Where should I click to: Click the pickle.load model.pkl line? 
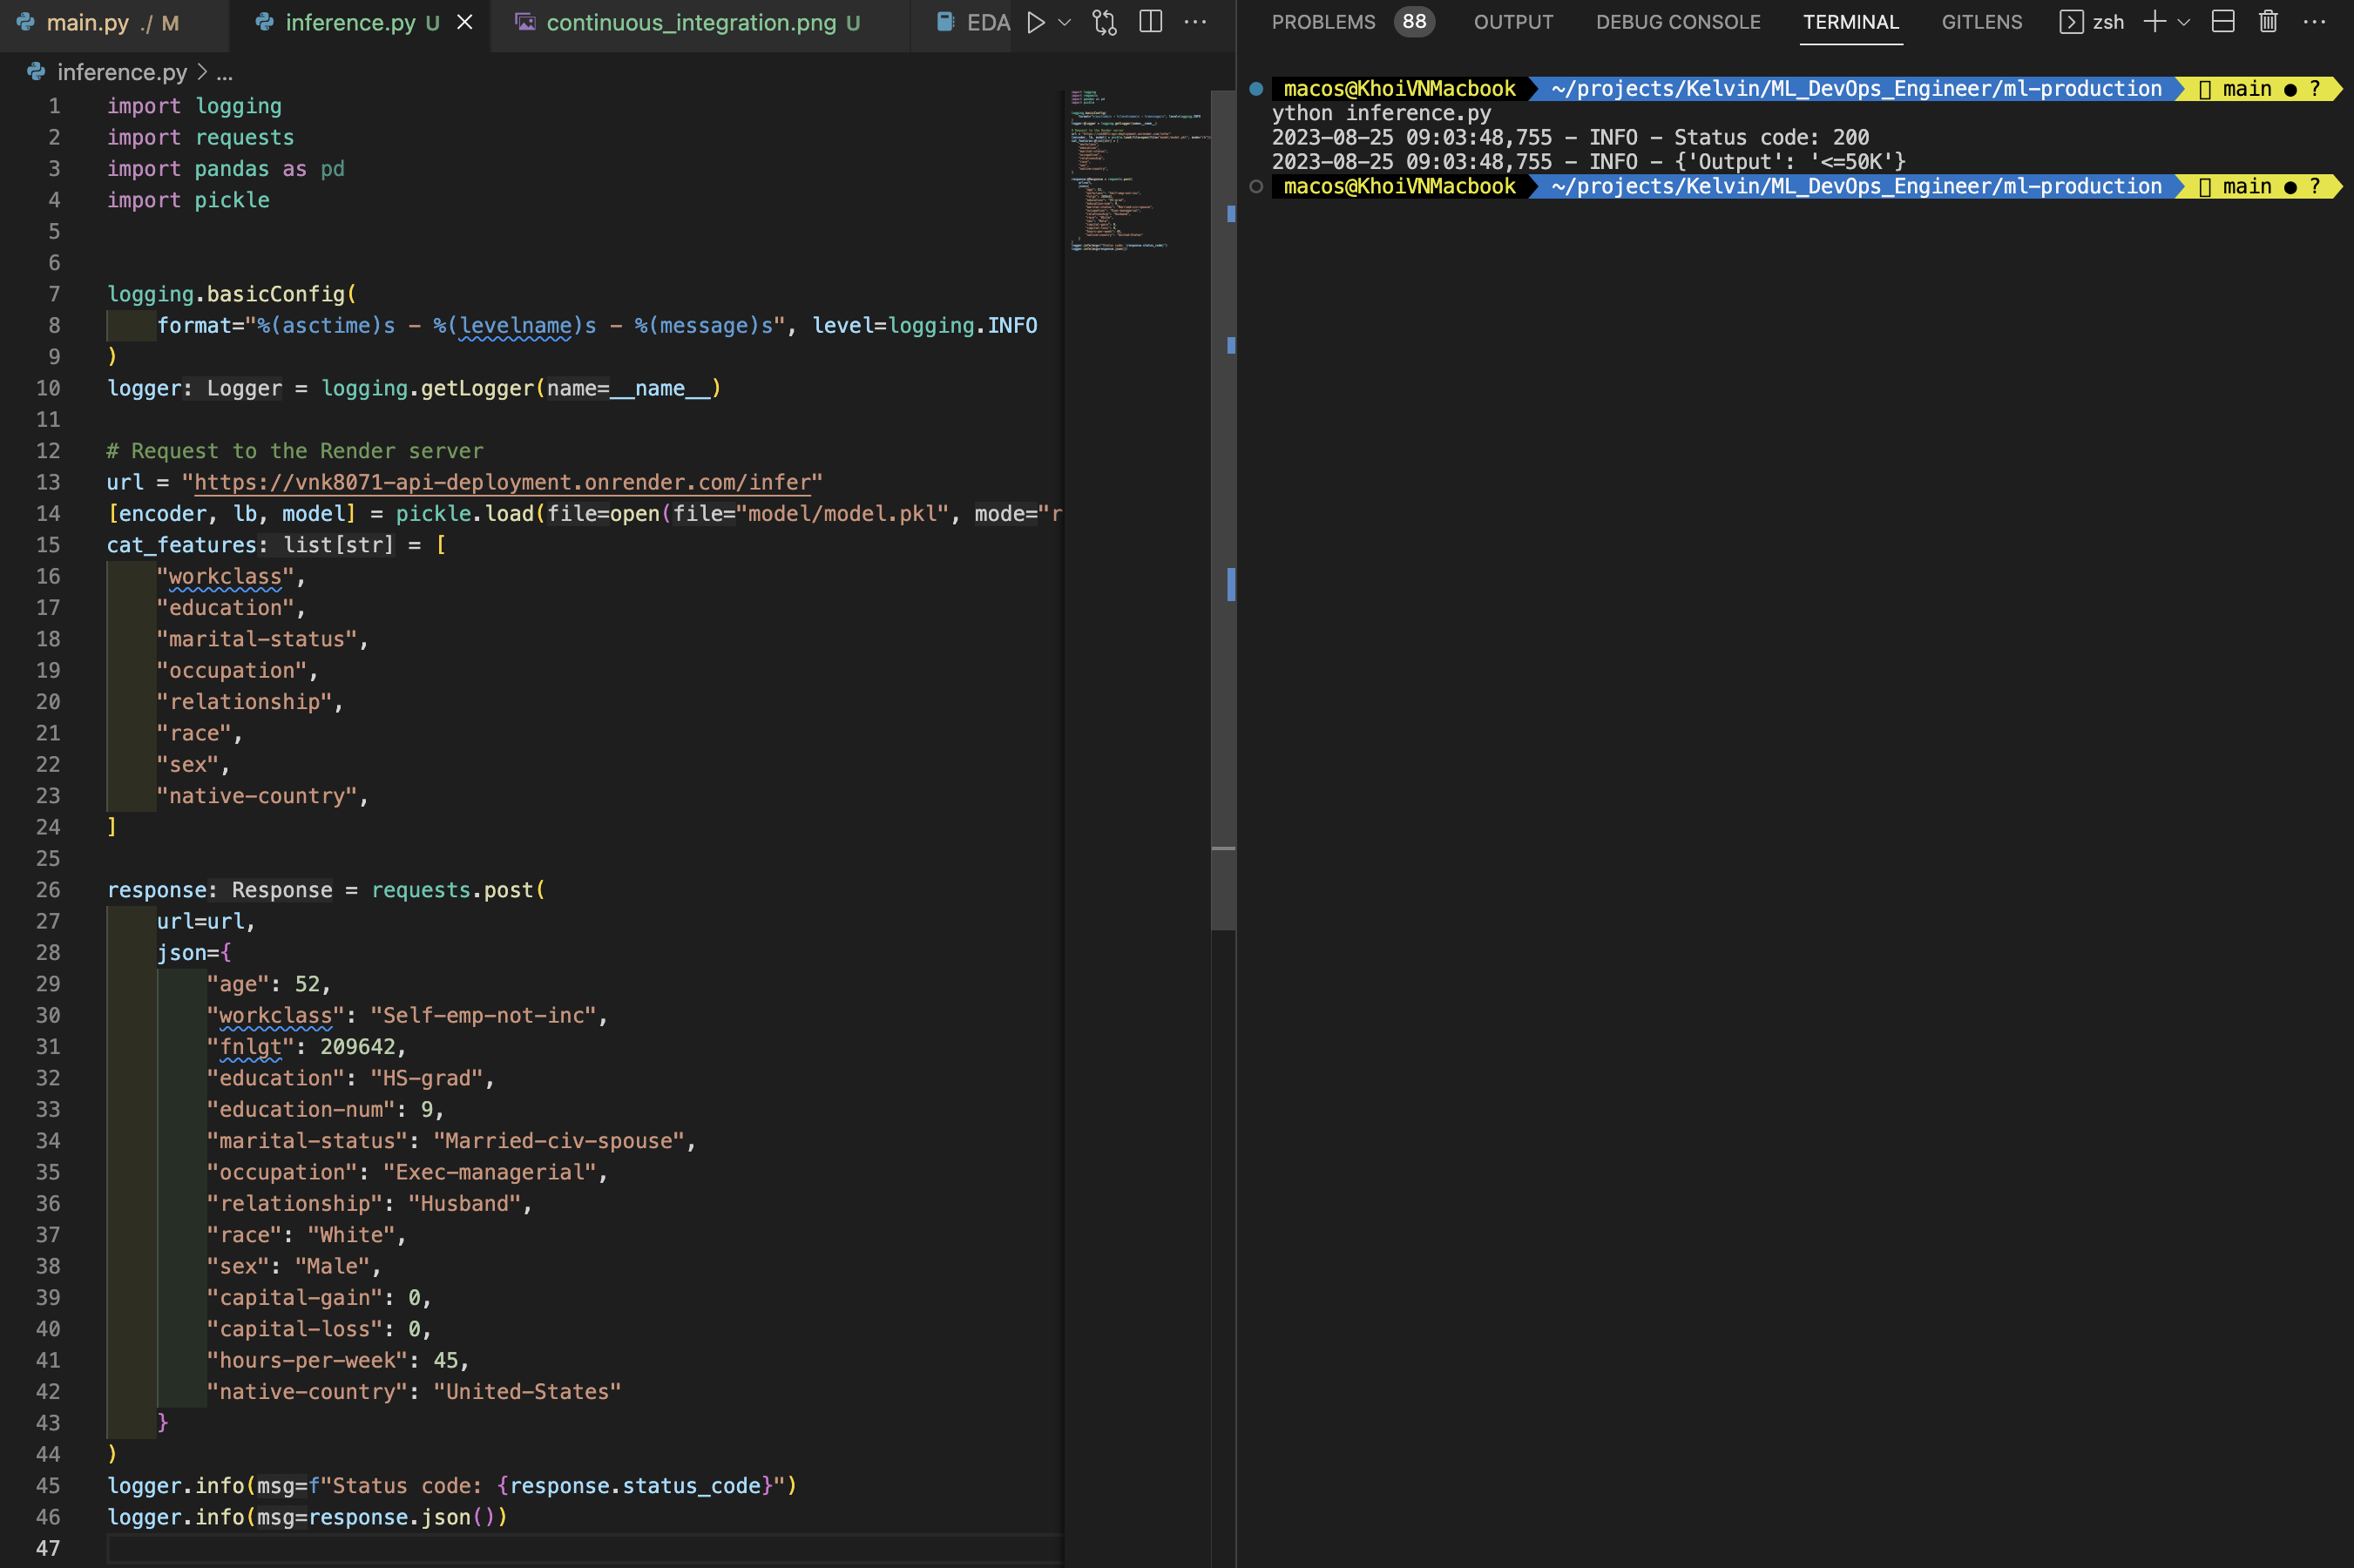[585, 514]
